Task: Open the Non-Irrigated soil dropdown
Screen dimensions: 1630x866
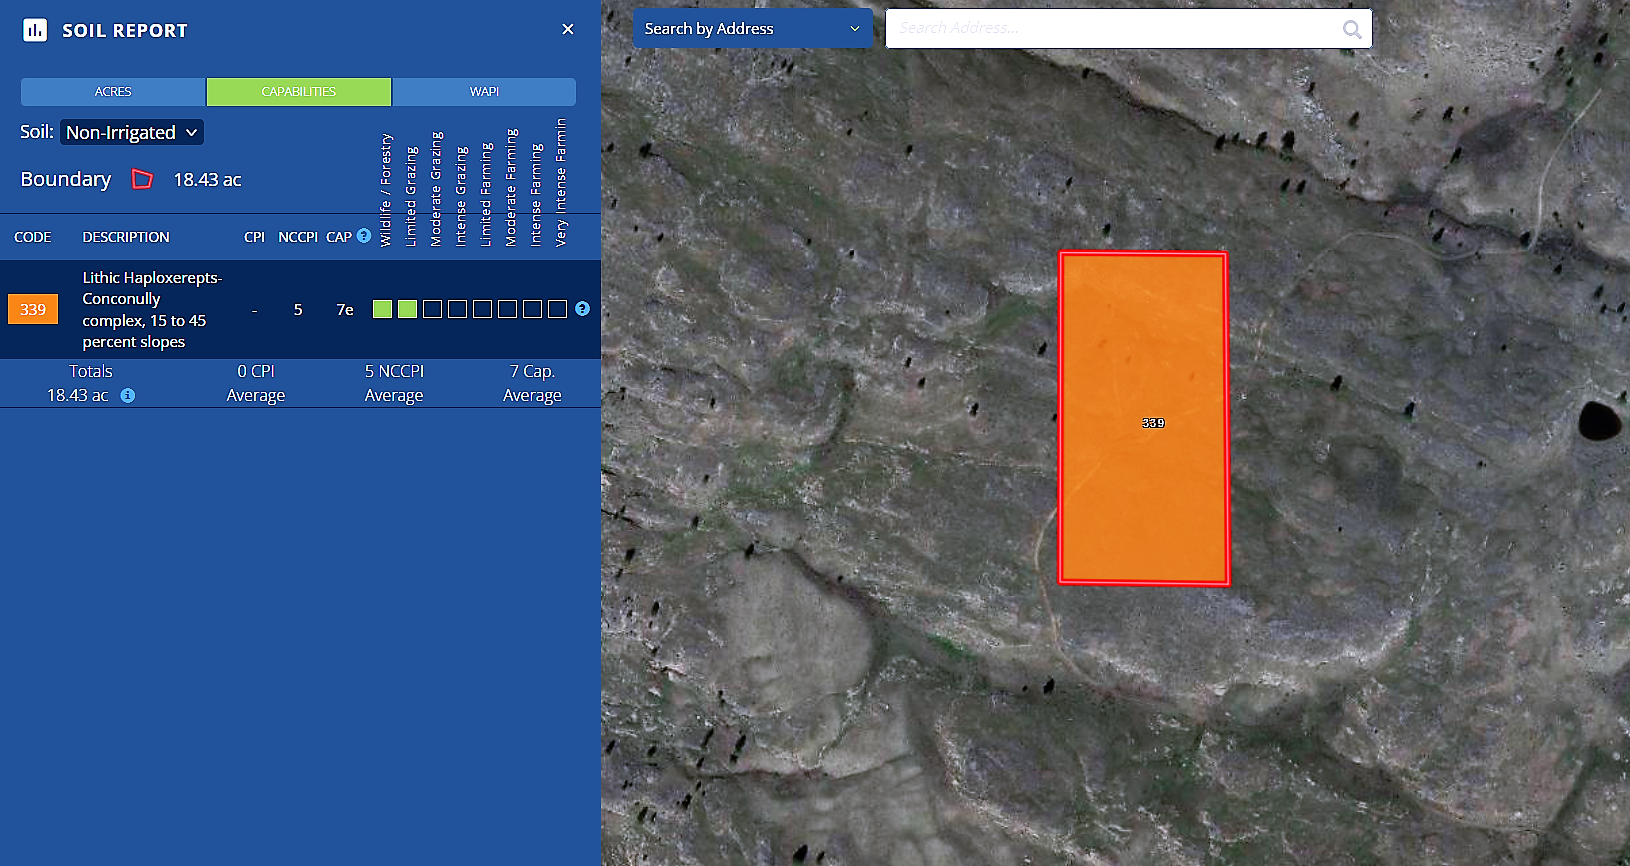Action: click(x=132, y=132)
